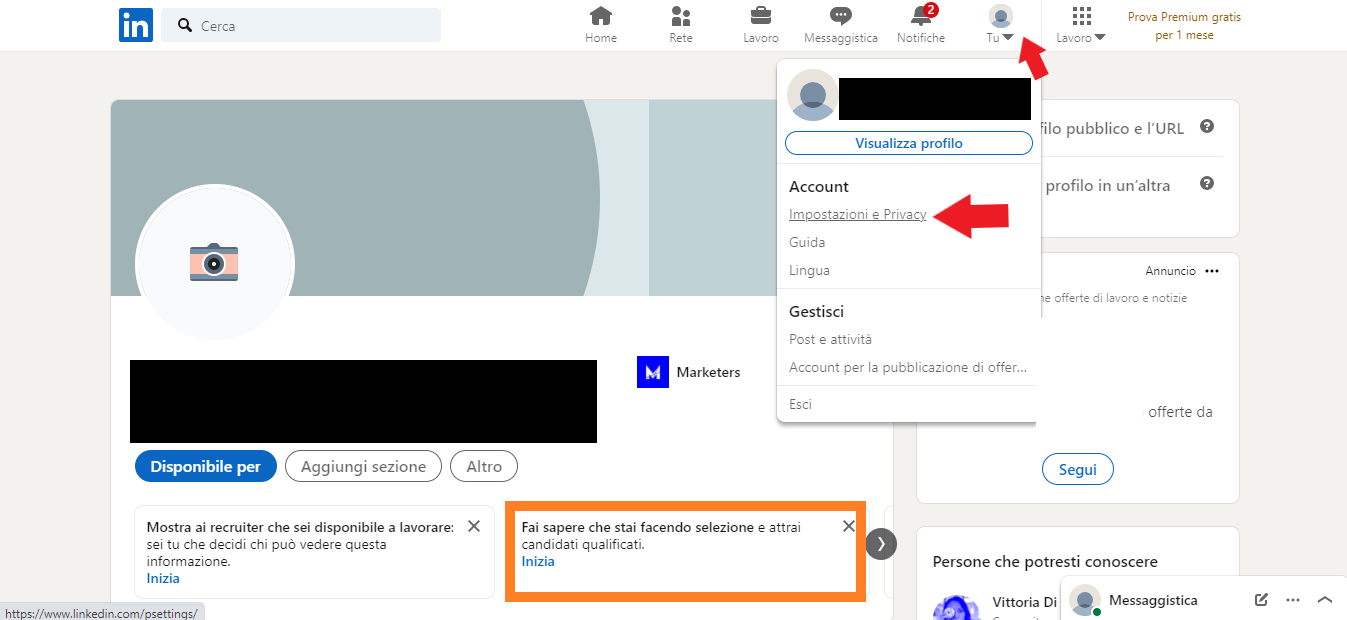
Task: Open the Tu account dropdown
Action: pos(999,25)
